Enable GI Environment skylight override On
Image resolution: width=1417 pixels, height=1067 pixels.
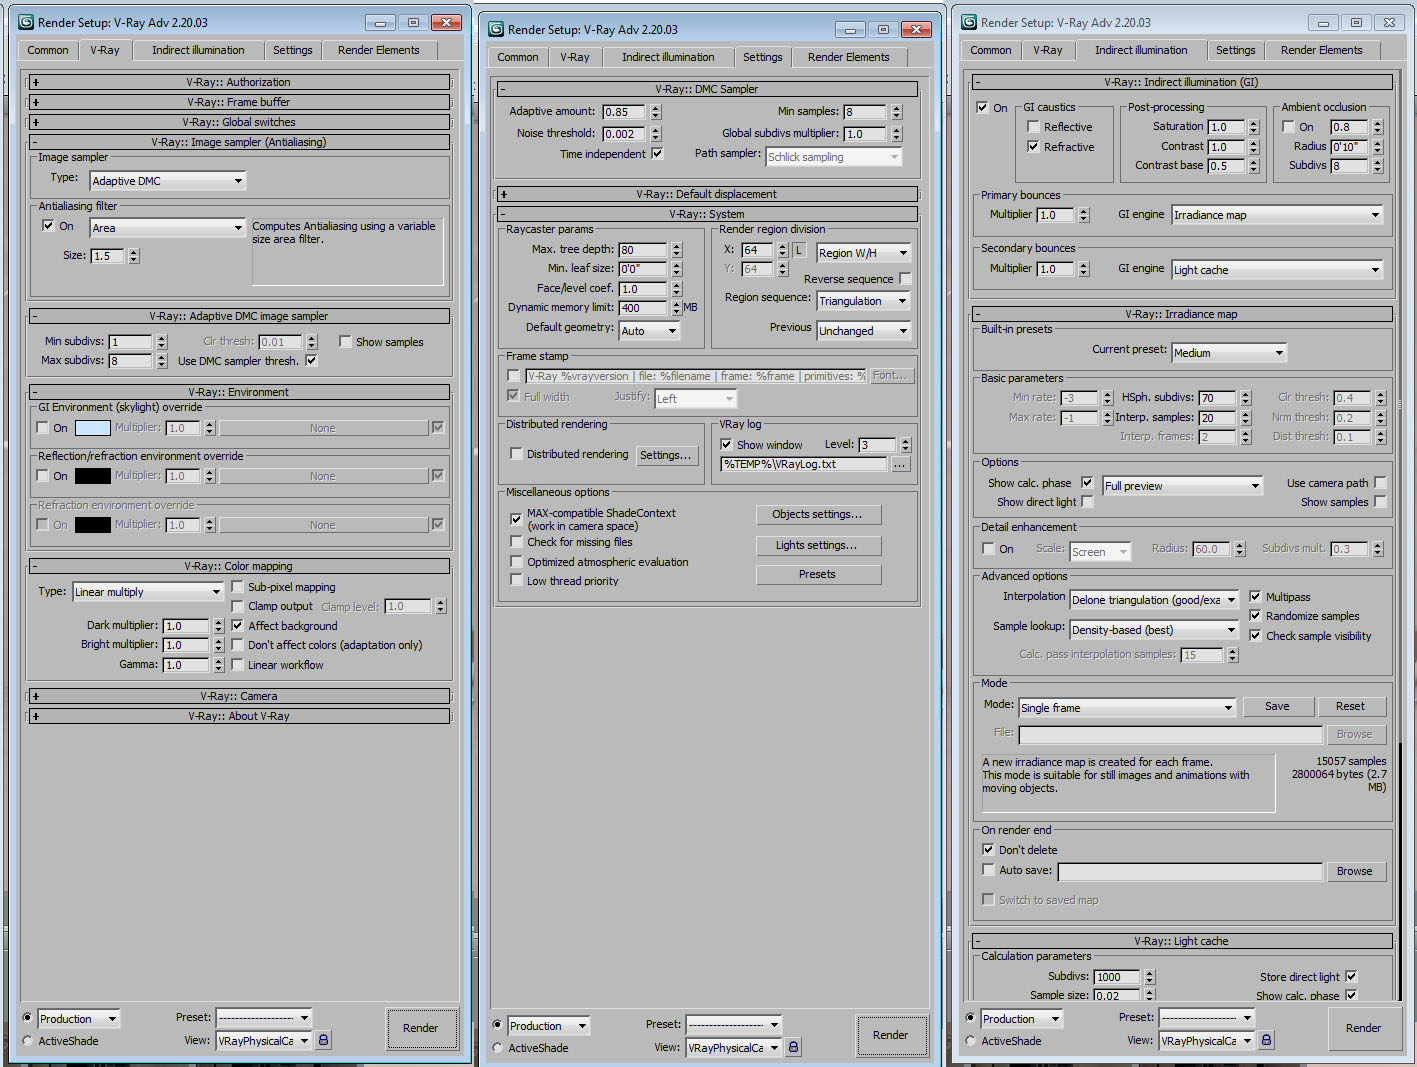point(42,427)
